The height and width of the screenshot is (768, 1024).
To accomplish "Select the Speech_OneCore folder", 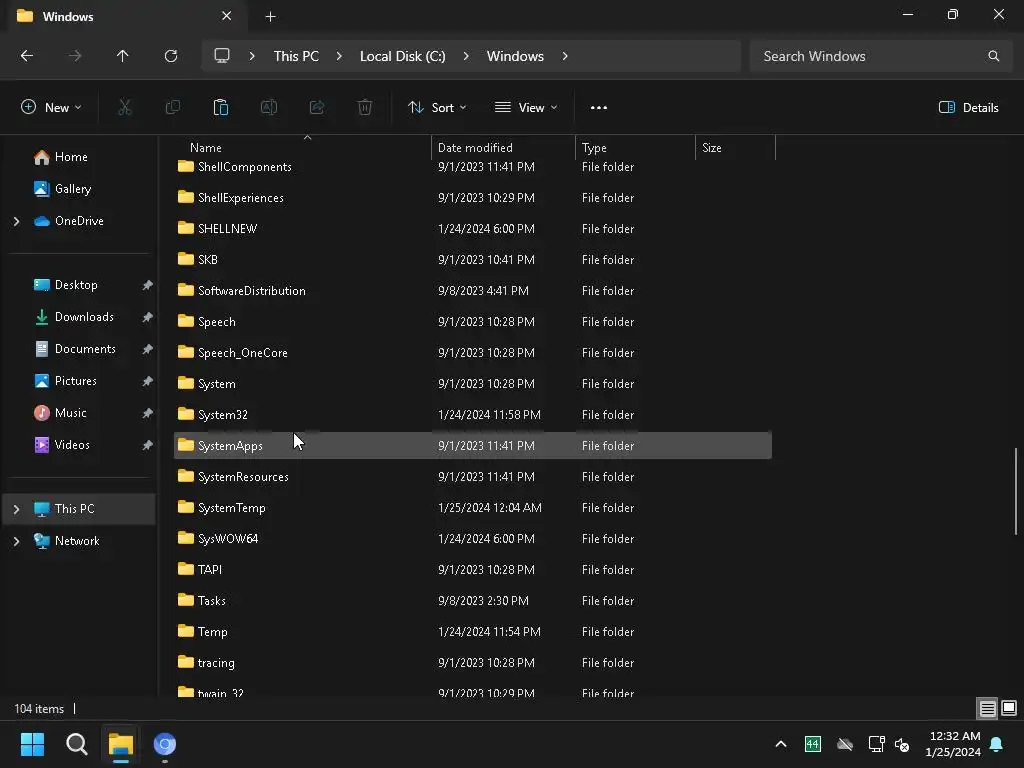I will [x=472, y=353].
